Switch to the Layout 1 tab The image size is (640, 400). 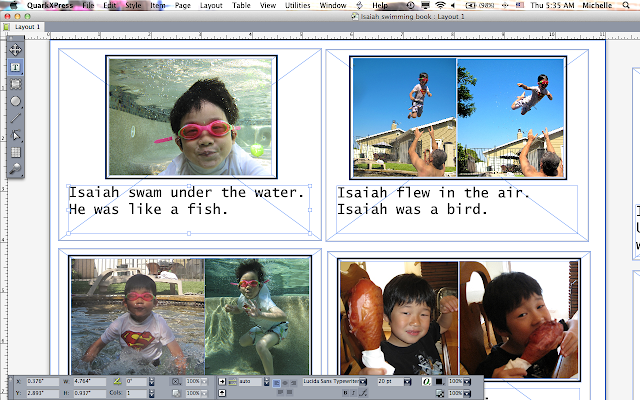click(27, 27)
